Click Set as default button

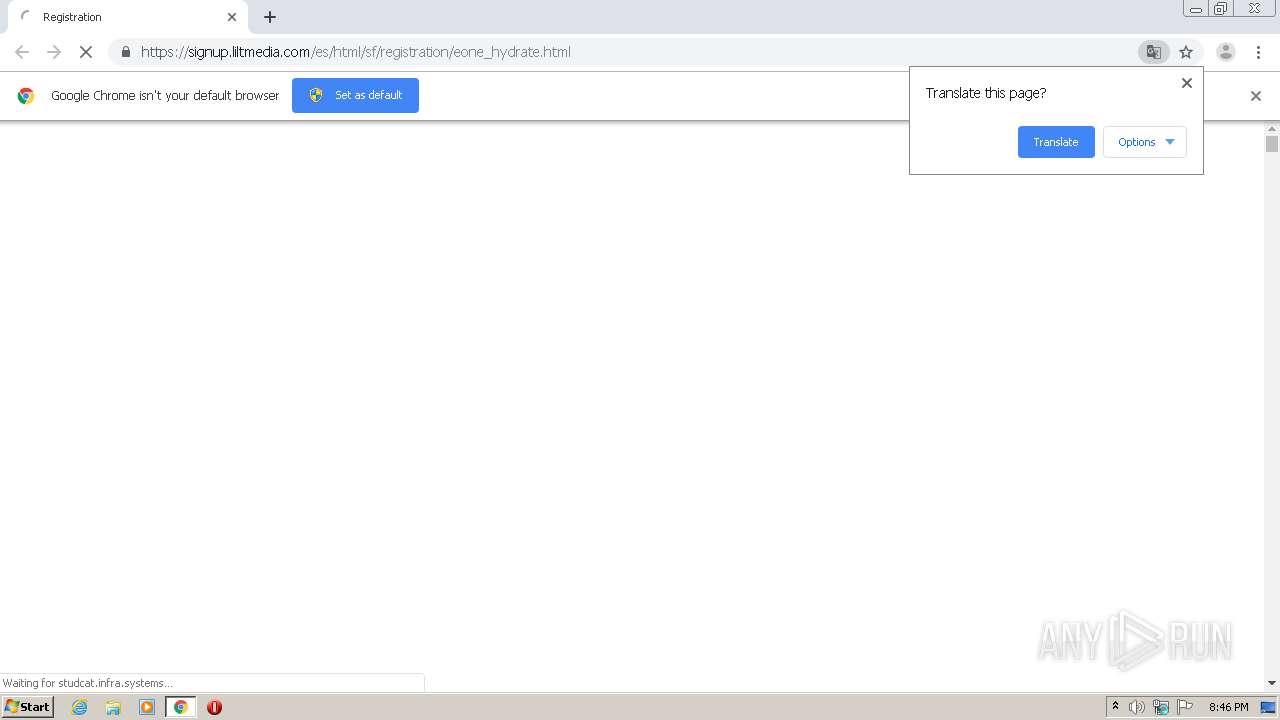(355, 95)
